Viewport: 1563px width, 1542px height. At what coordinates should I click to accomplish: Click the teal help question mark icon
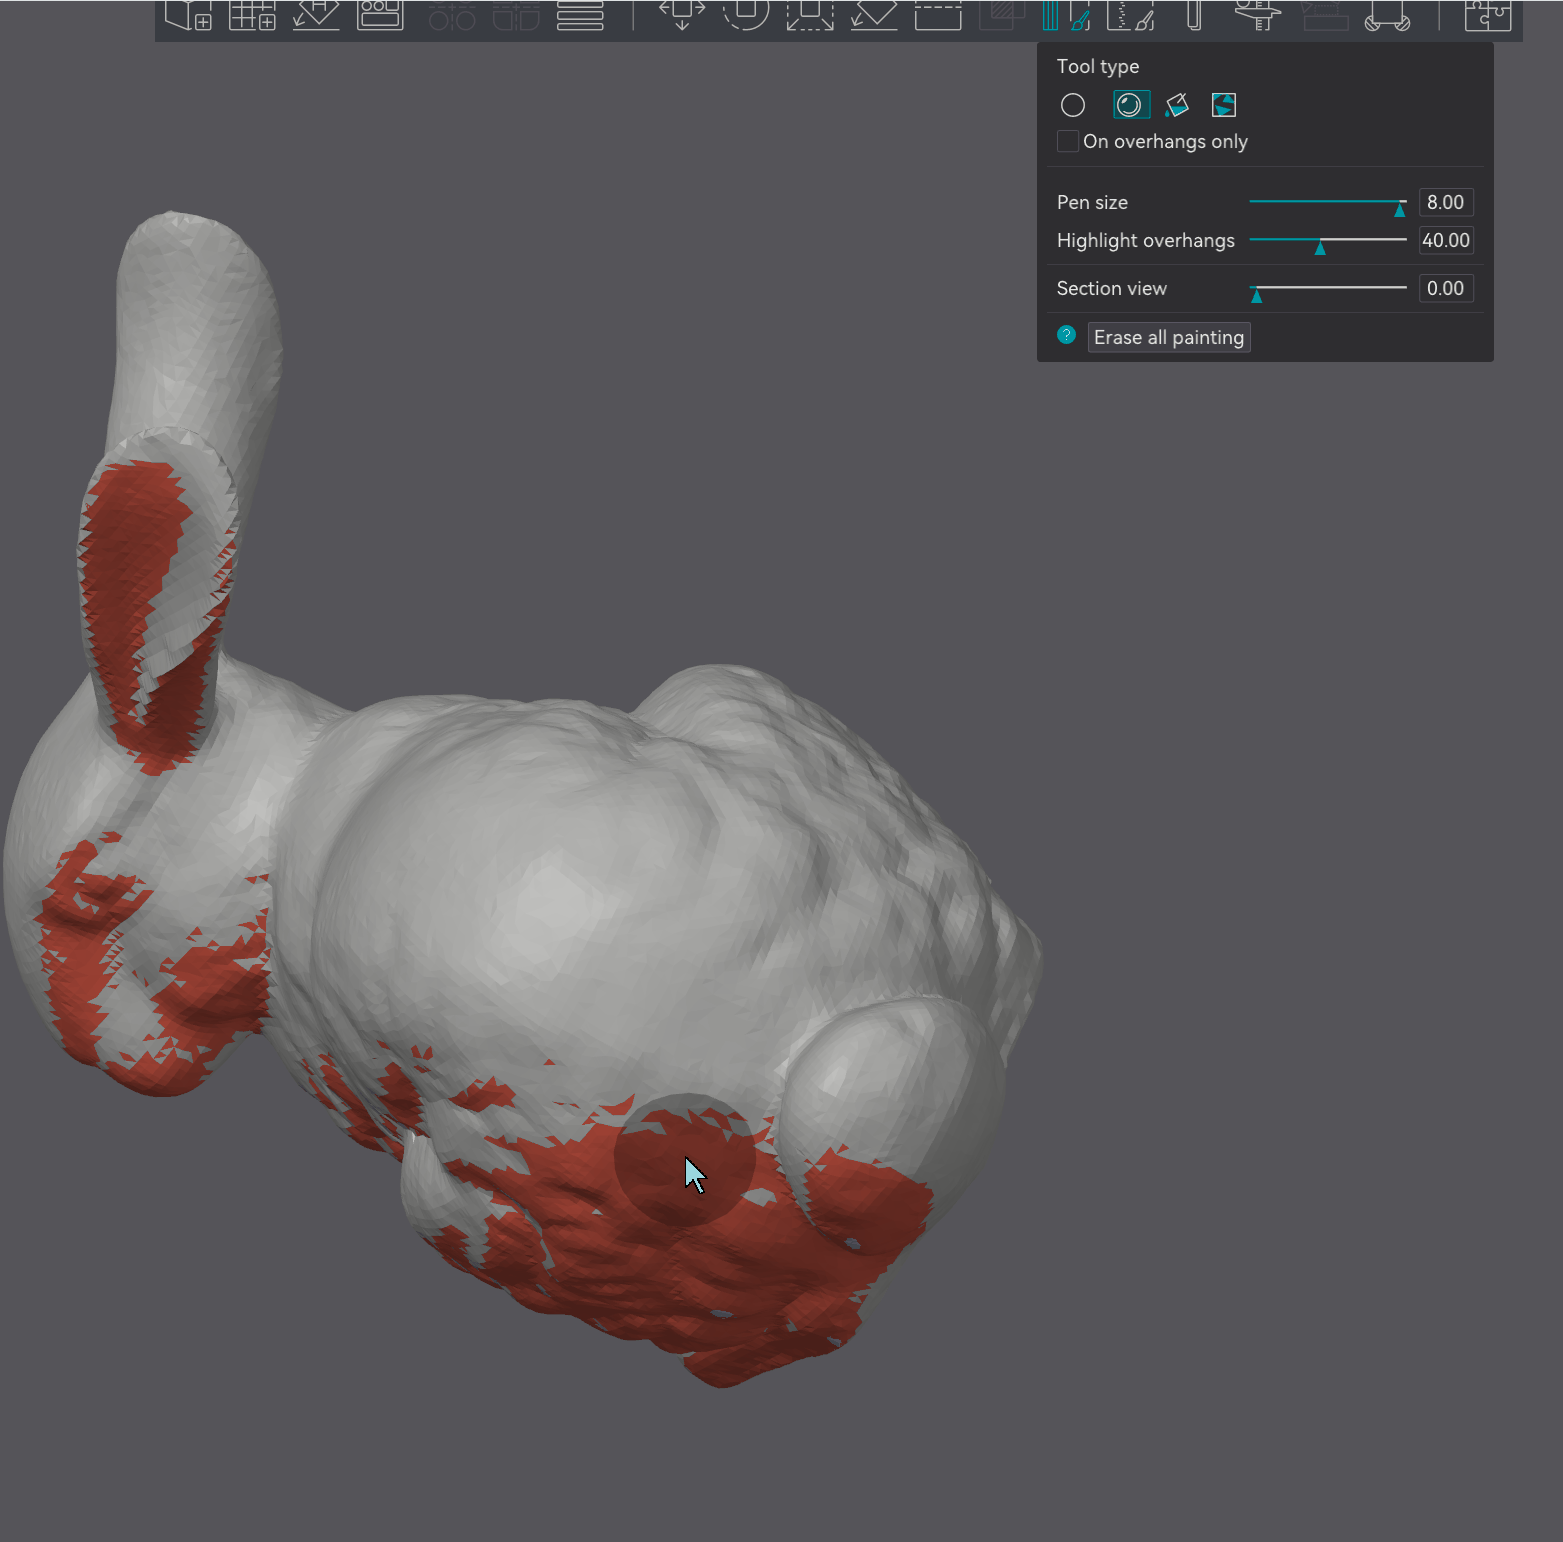click(1066, 335)
